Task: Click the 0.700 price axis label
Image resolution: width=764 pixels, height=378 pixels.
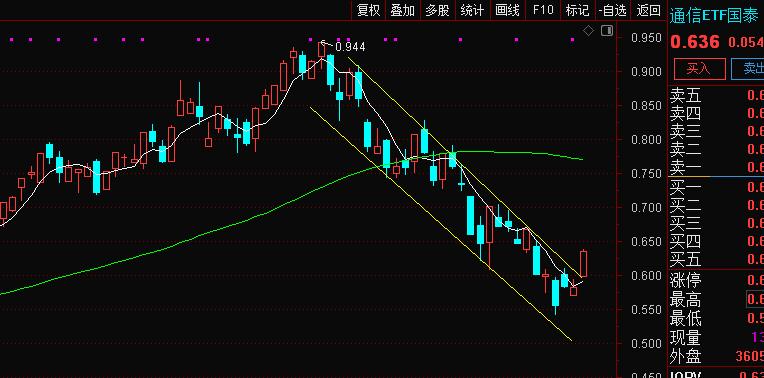Action: (646, 208)
